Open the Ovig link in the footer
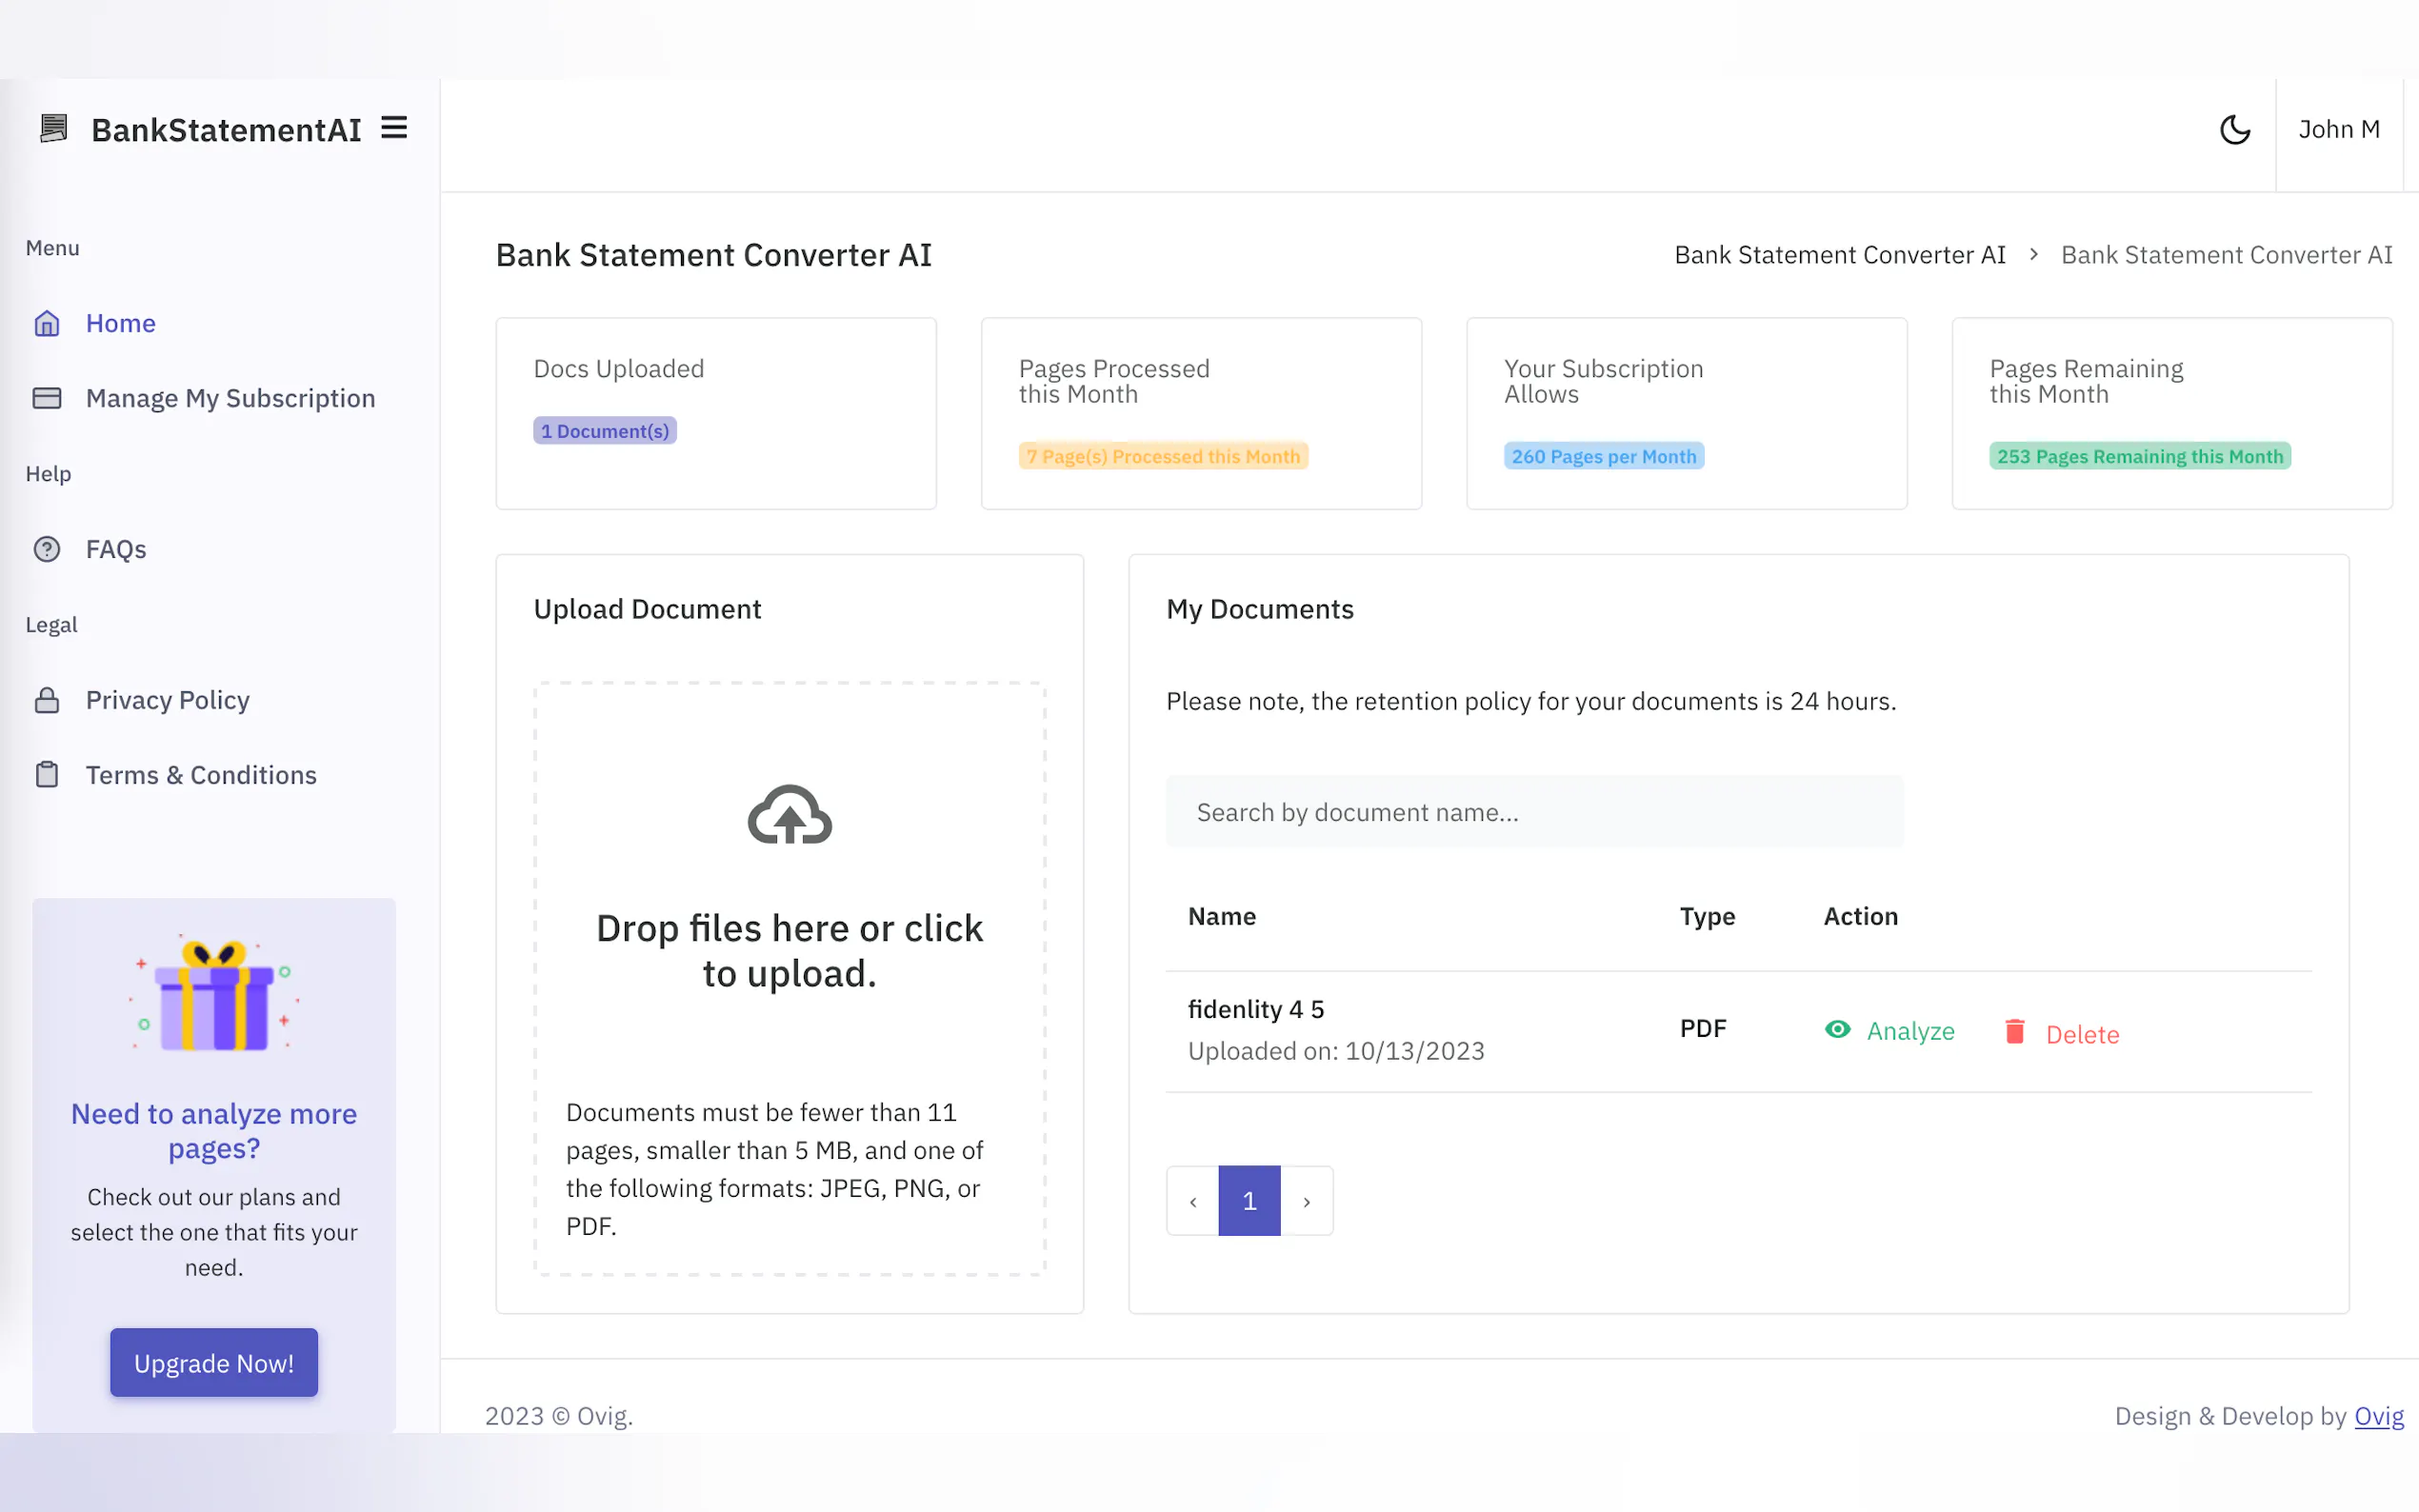2419x1512 pixels. (x=2380, y=1415)
